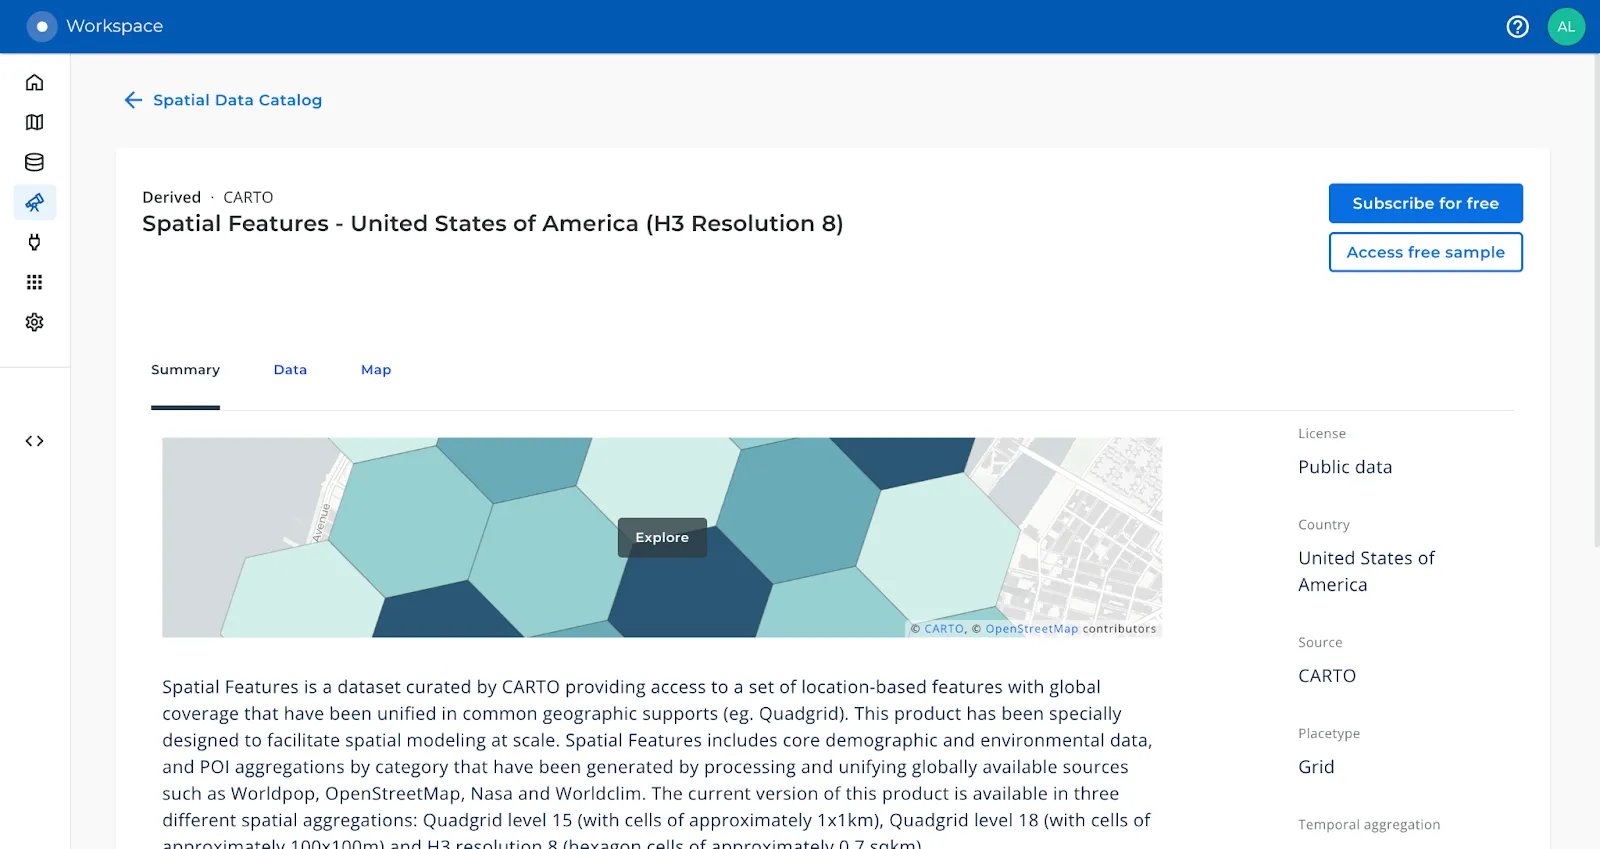Open the Settings gear icon
Image resolution: width=1600 pixels, height=849 pixels.
pos(35,322)
